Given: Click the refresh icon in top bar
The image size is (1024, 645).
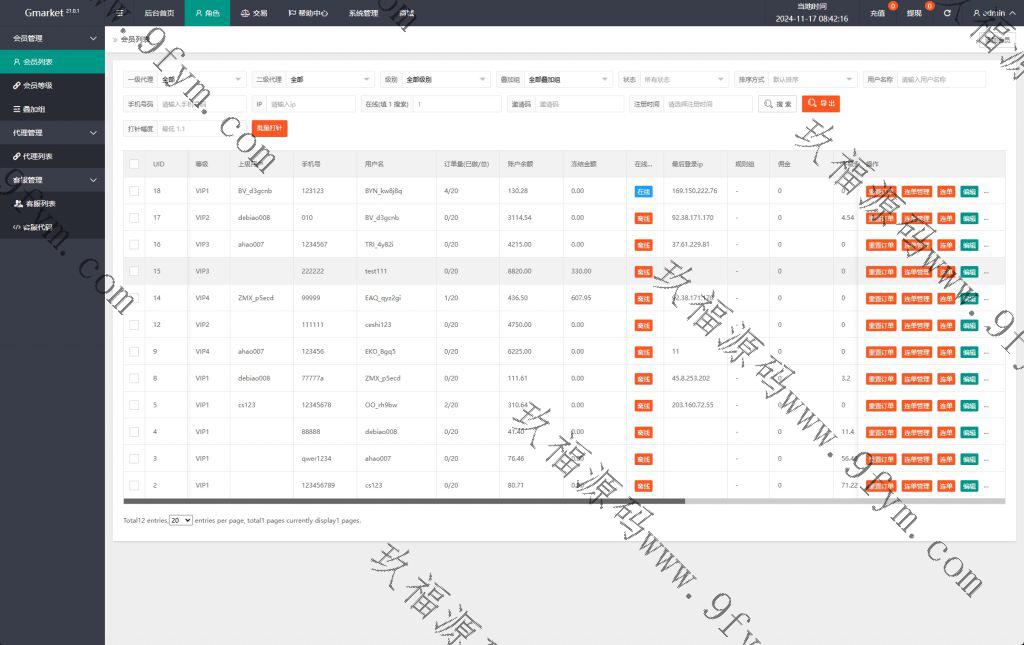Looking at the screenshot, I should 947,14.
